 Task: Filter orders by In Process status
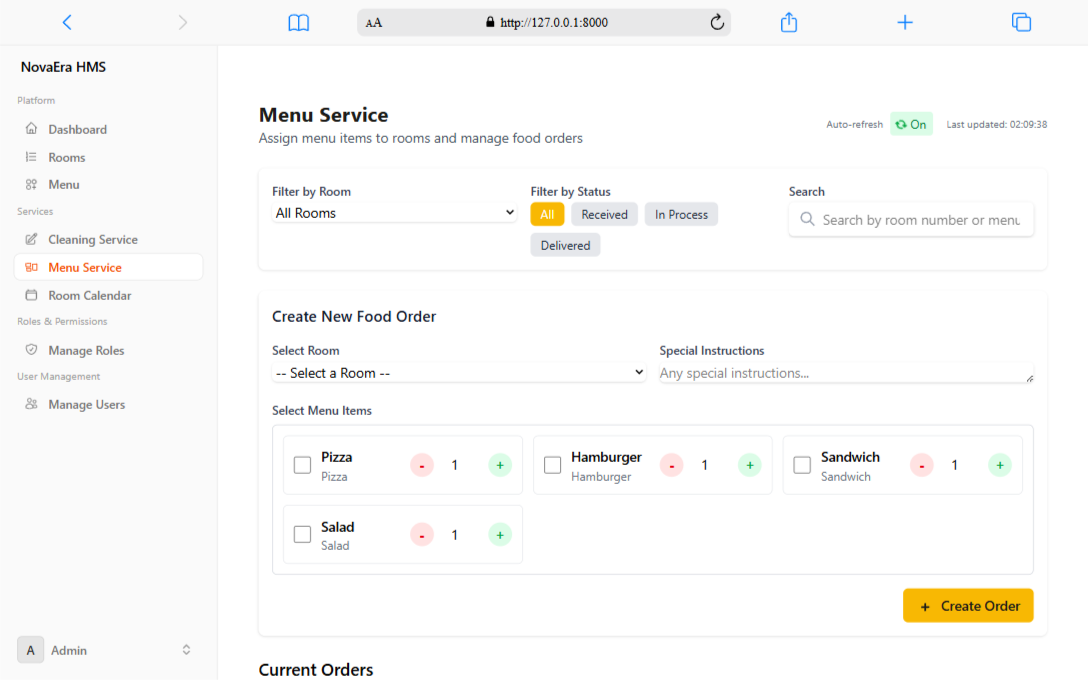[x=681, y=214]
